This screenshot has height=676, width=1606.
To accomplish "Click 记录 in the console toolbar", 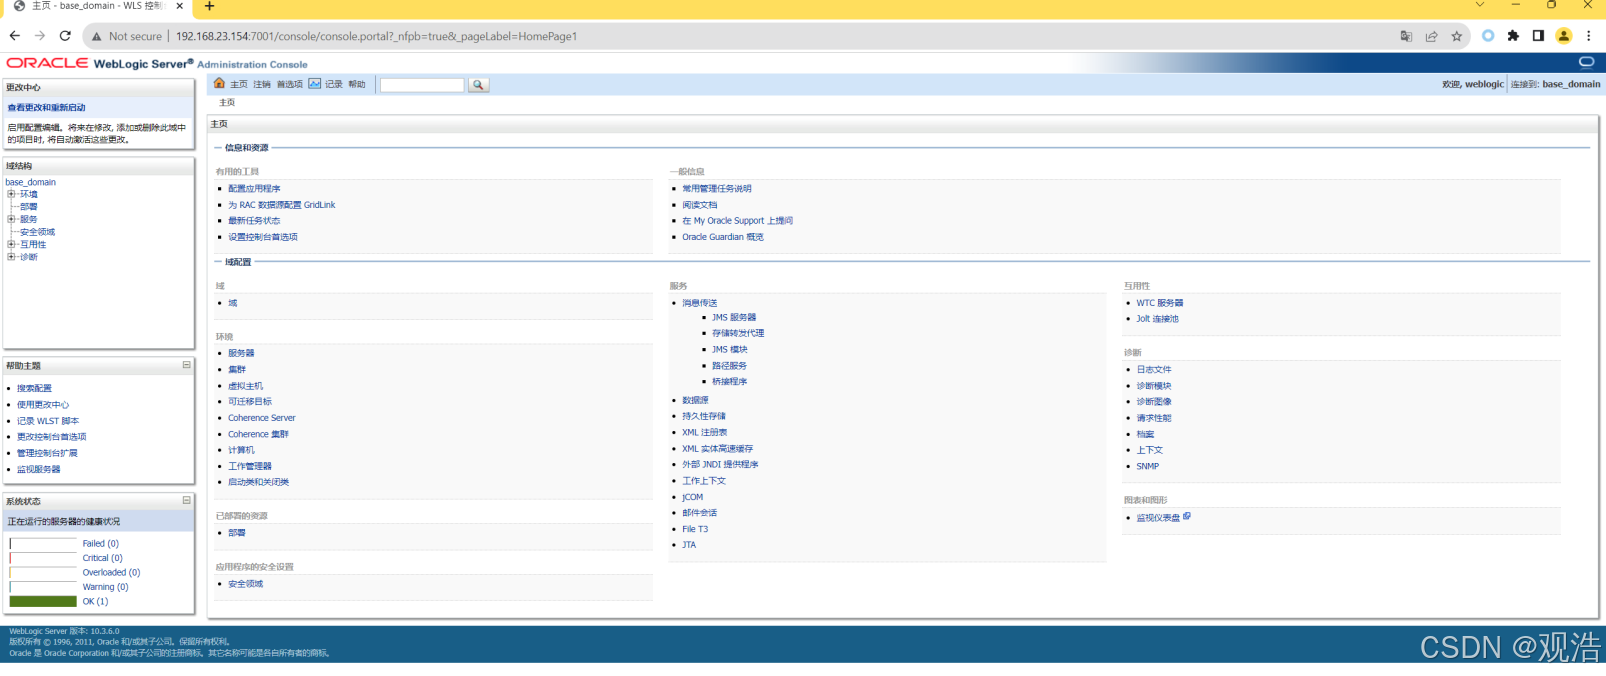I will (334, 85).
